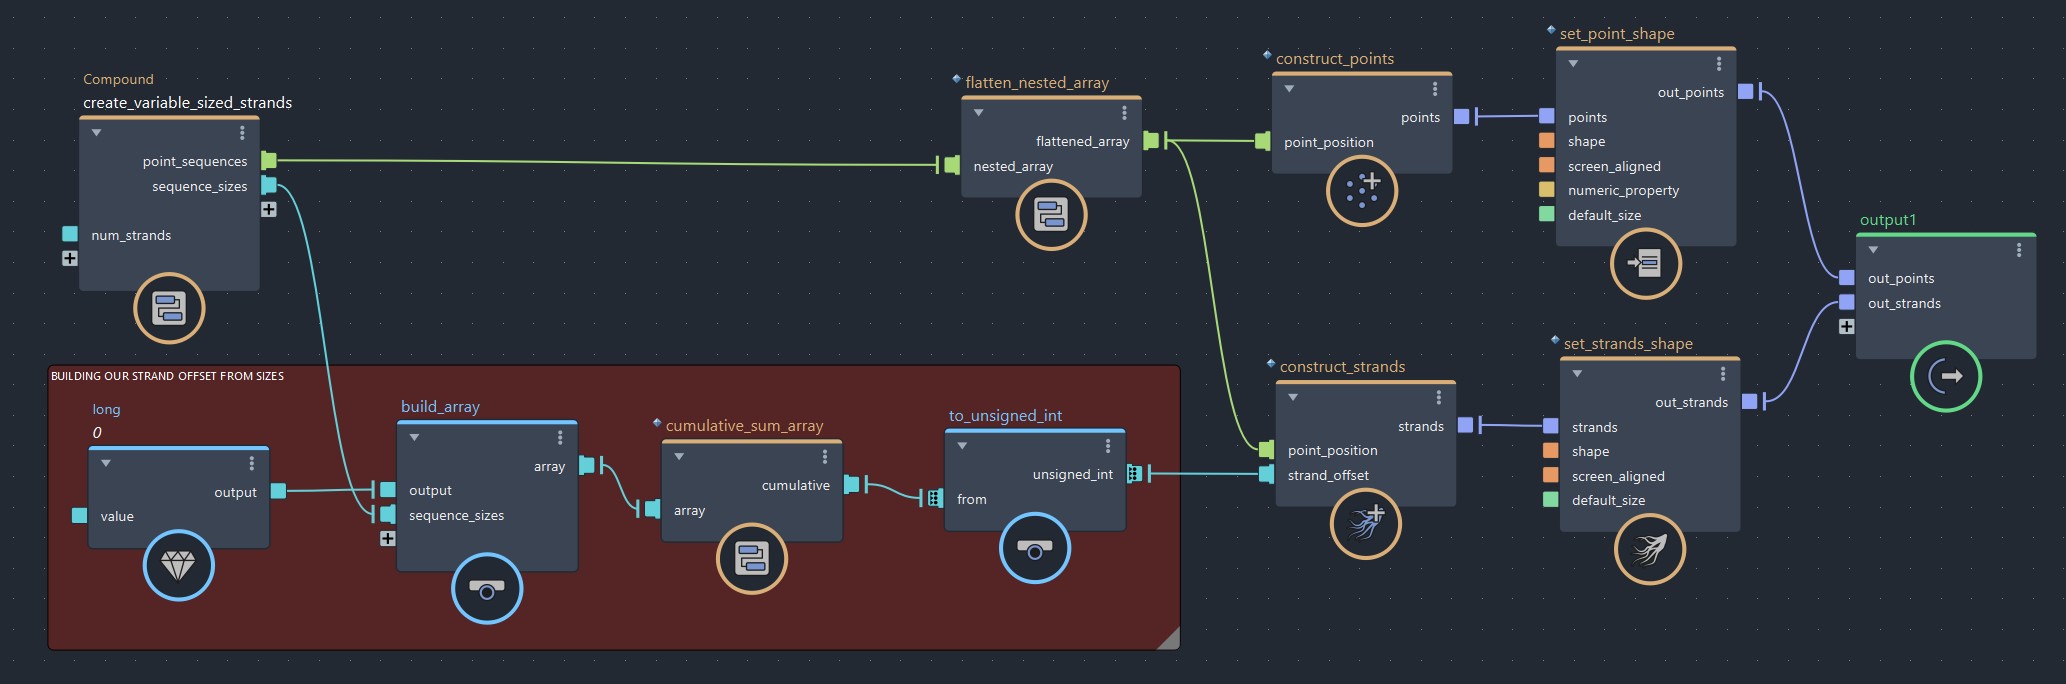Screen dimensions: 2066x684
Task: Click the flatten_nested_array node icon
Action: point(1051,215)
